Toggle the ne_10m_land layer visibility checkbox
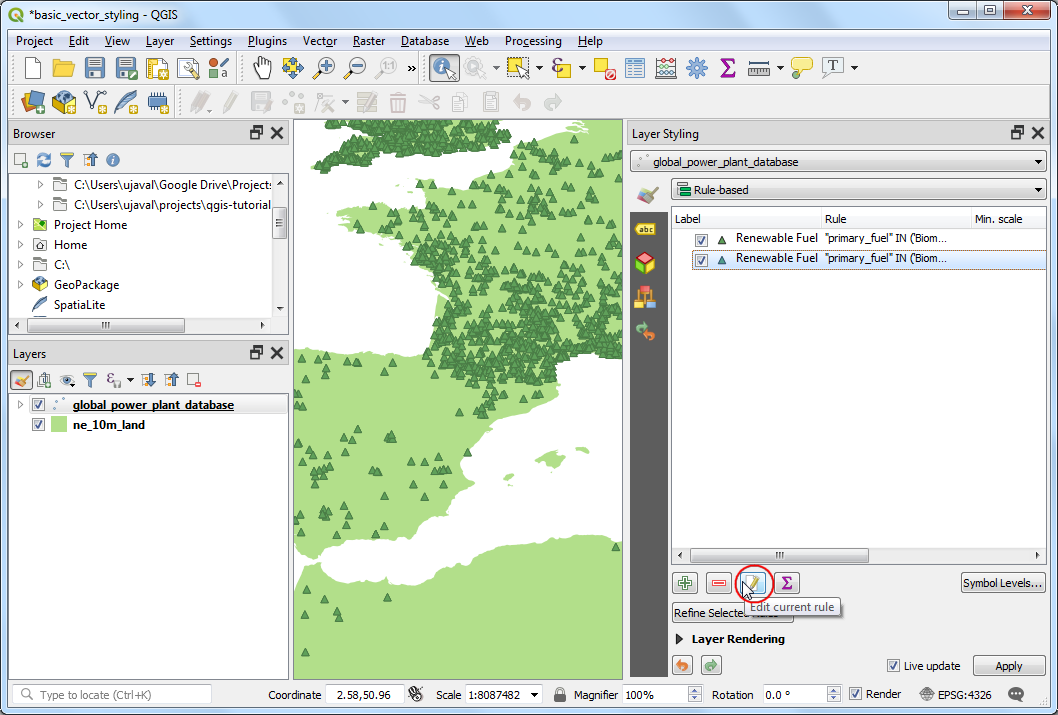This screenshot has height=715, width=1058. click(x=39, y=425)
